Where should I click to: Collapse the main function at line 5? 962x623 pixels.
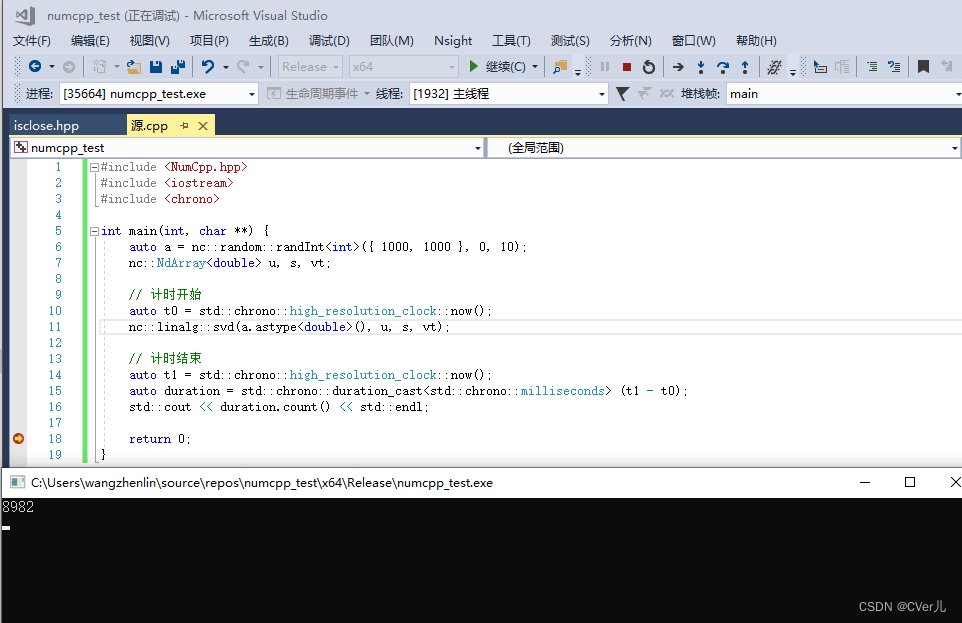point(94,231)
